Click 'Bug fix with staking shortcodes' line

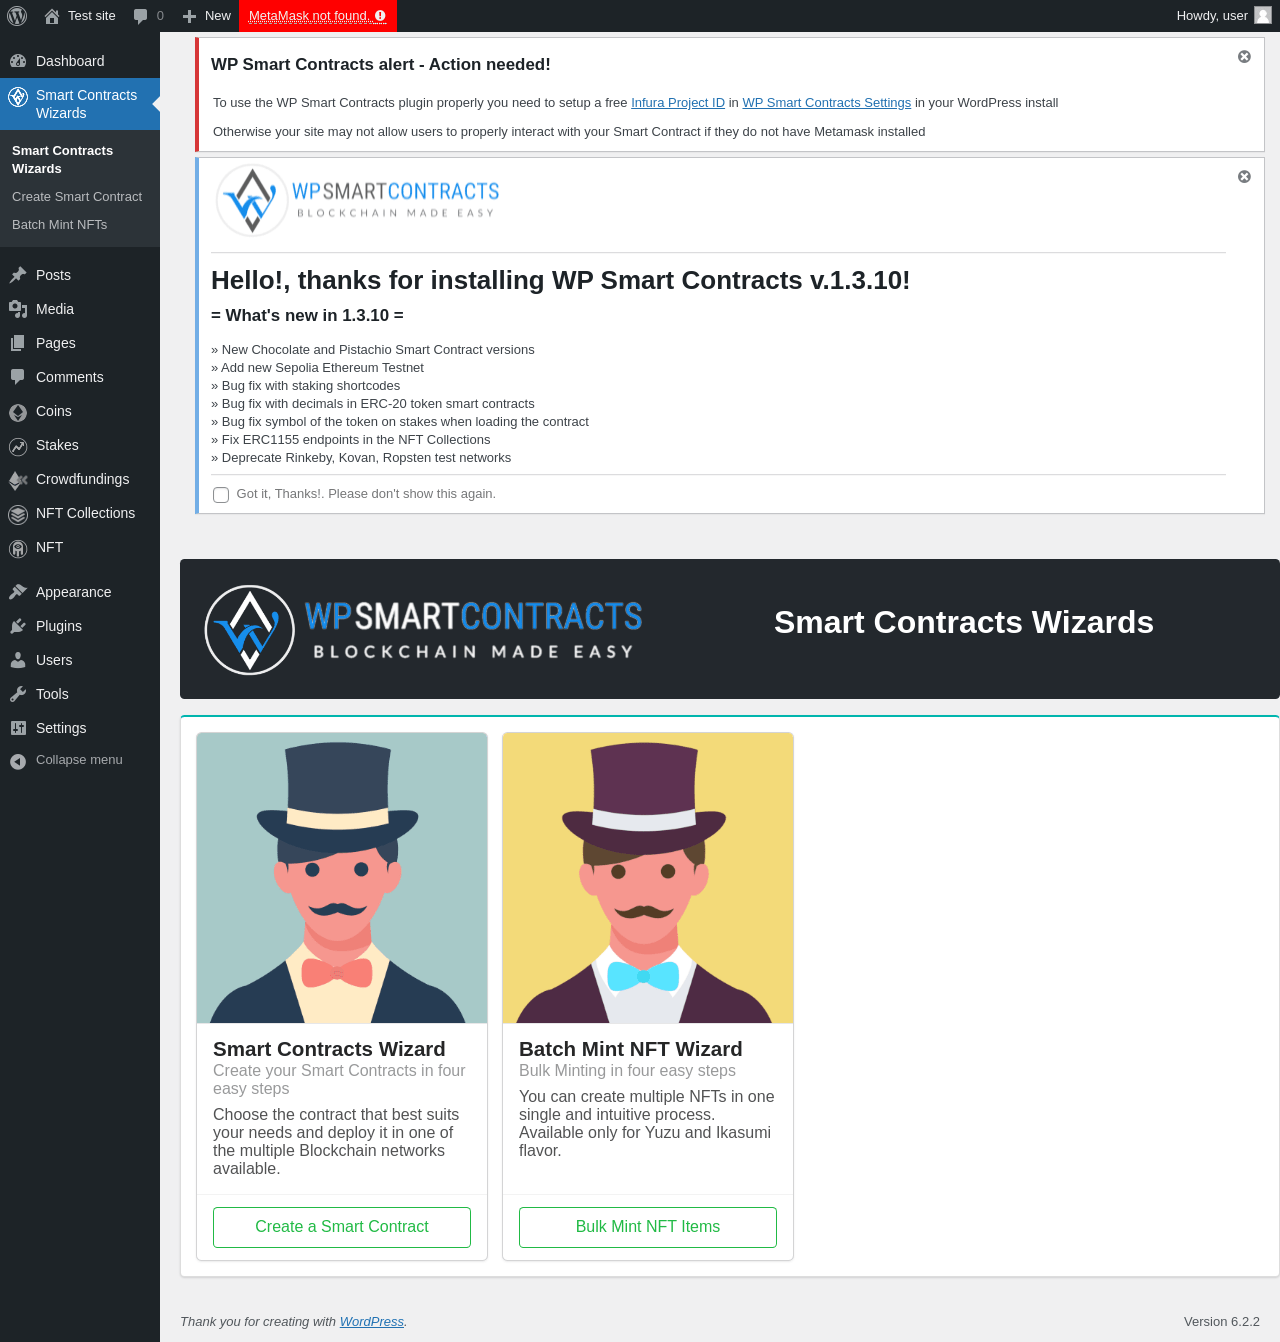[x=305, y=386]
